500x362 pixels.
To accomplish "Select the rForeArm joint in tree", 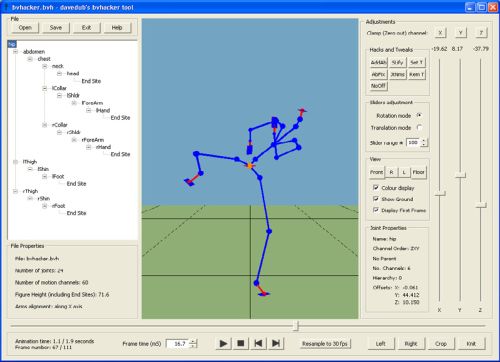I will [93, 140].
